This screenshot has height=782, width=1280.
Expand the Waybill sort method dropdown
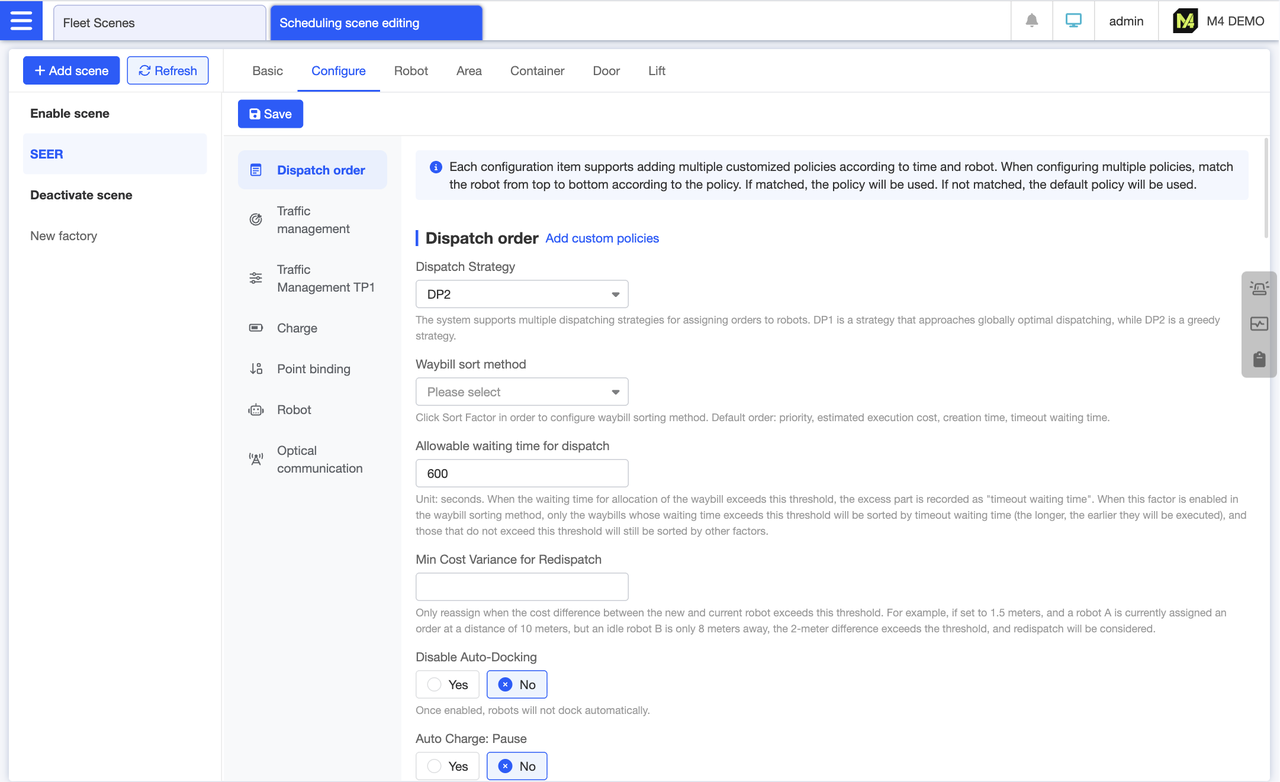tap(521, 391)
